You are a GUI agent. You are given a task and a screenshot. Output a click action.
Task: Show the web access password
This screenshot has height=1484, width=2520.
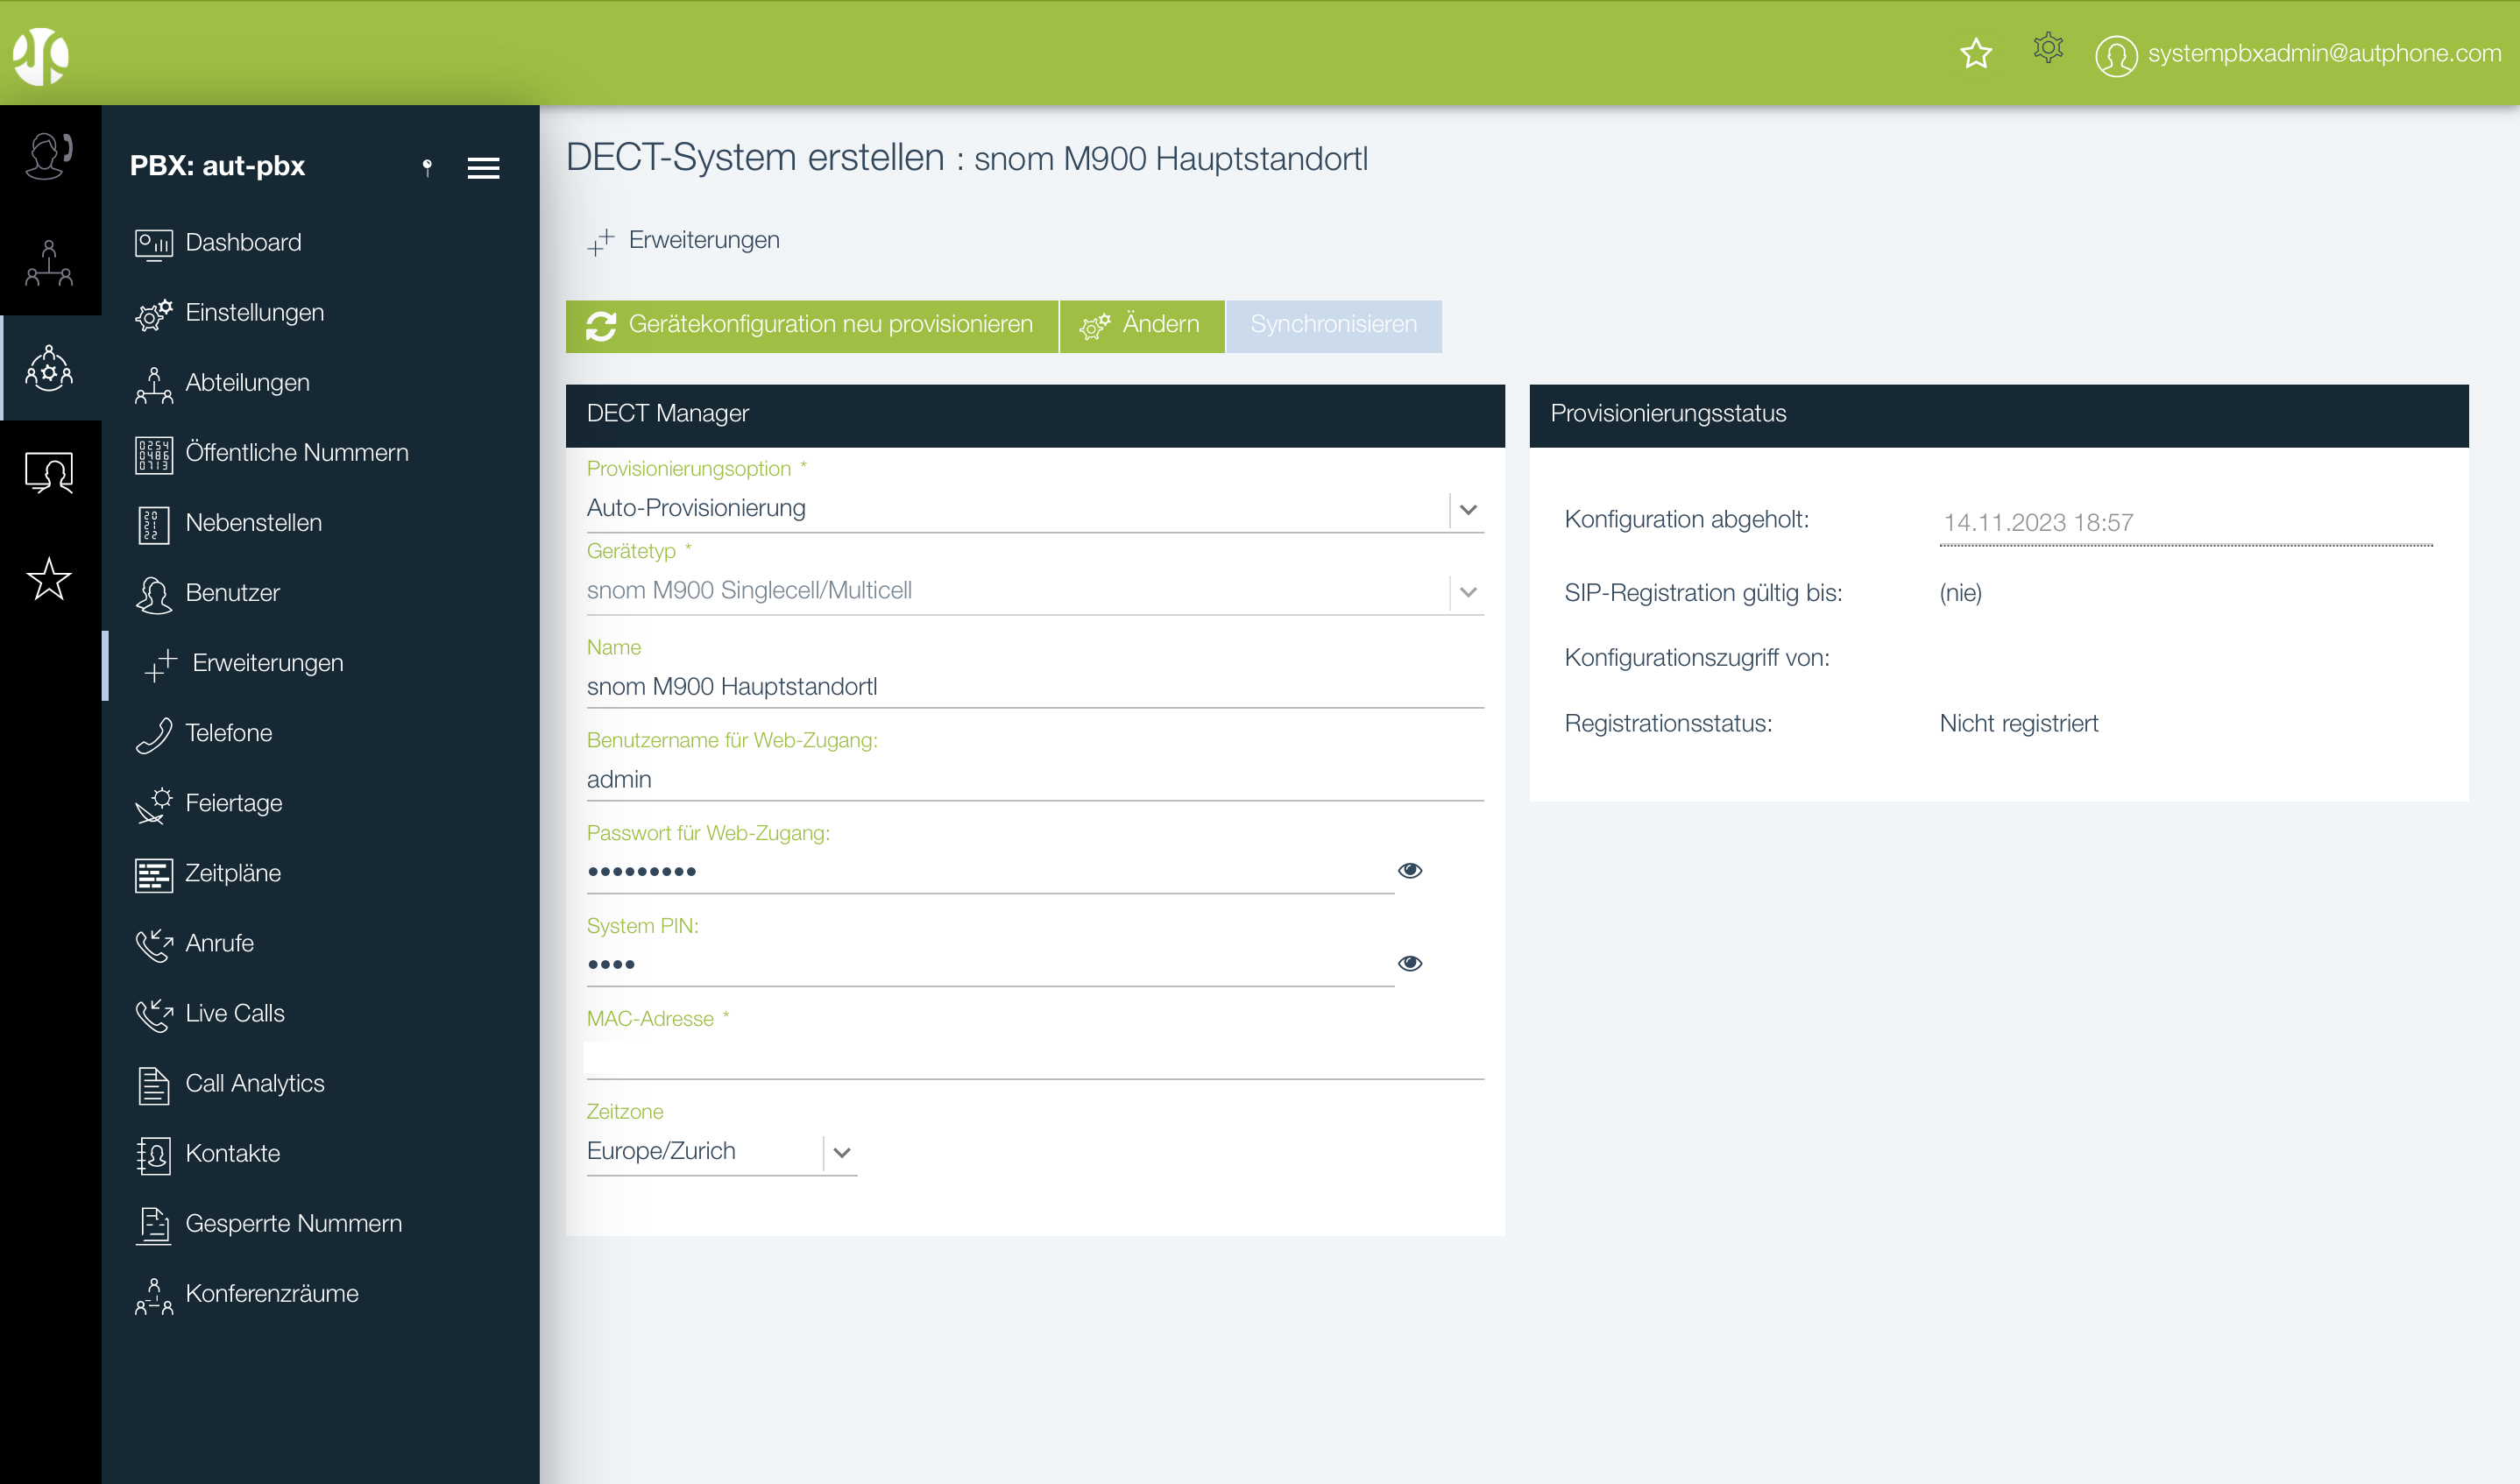click(1409, 870)
